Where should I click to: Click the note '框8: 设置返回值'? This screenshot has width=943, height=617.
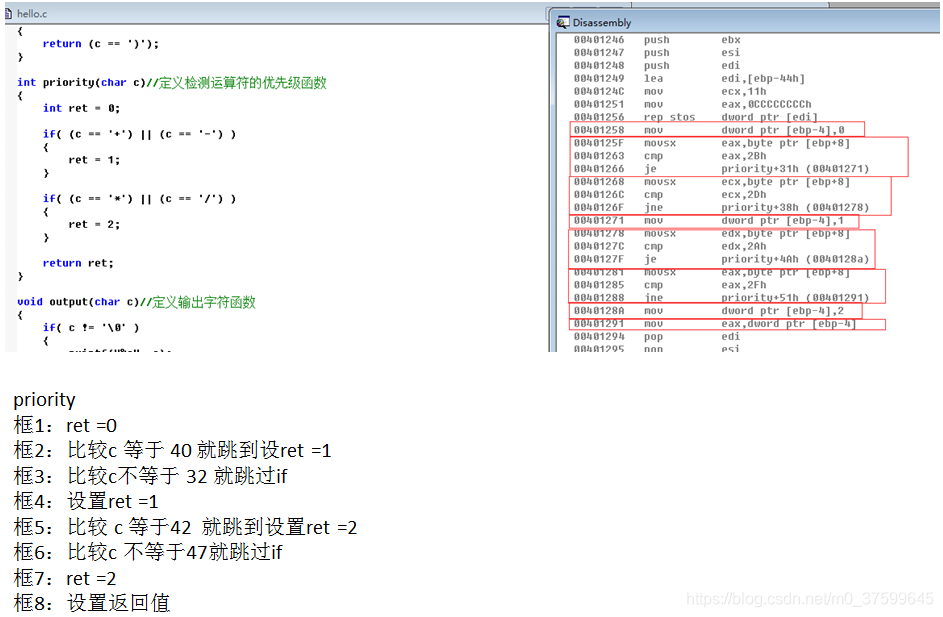91,603
